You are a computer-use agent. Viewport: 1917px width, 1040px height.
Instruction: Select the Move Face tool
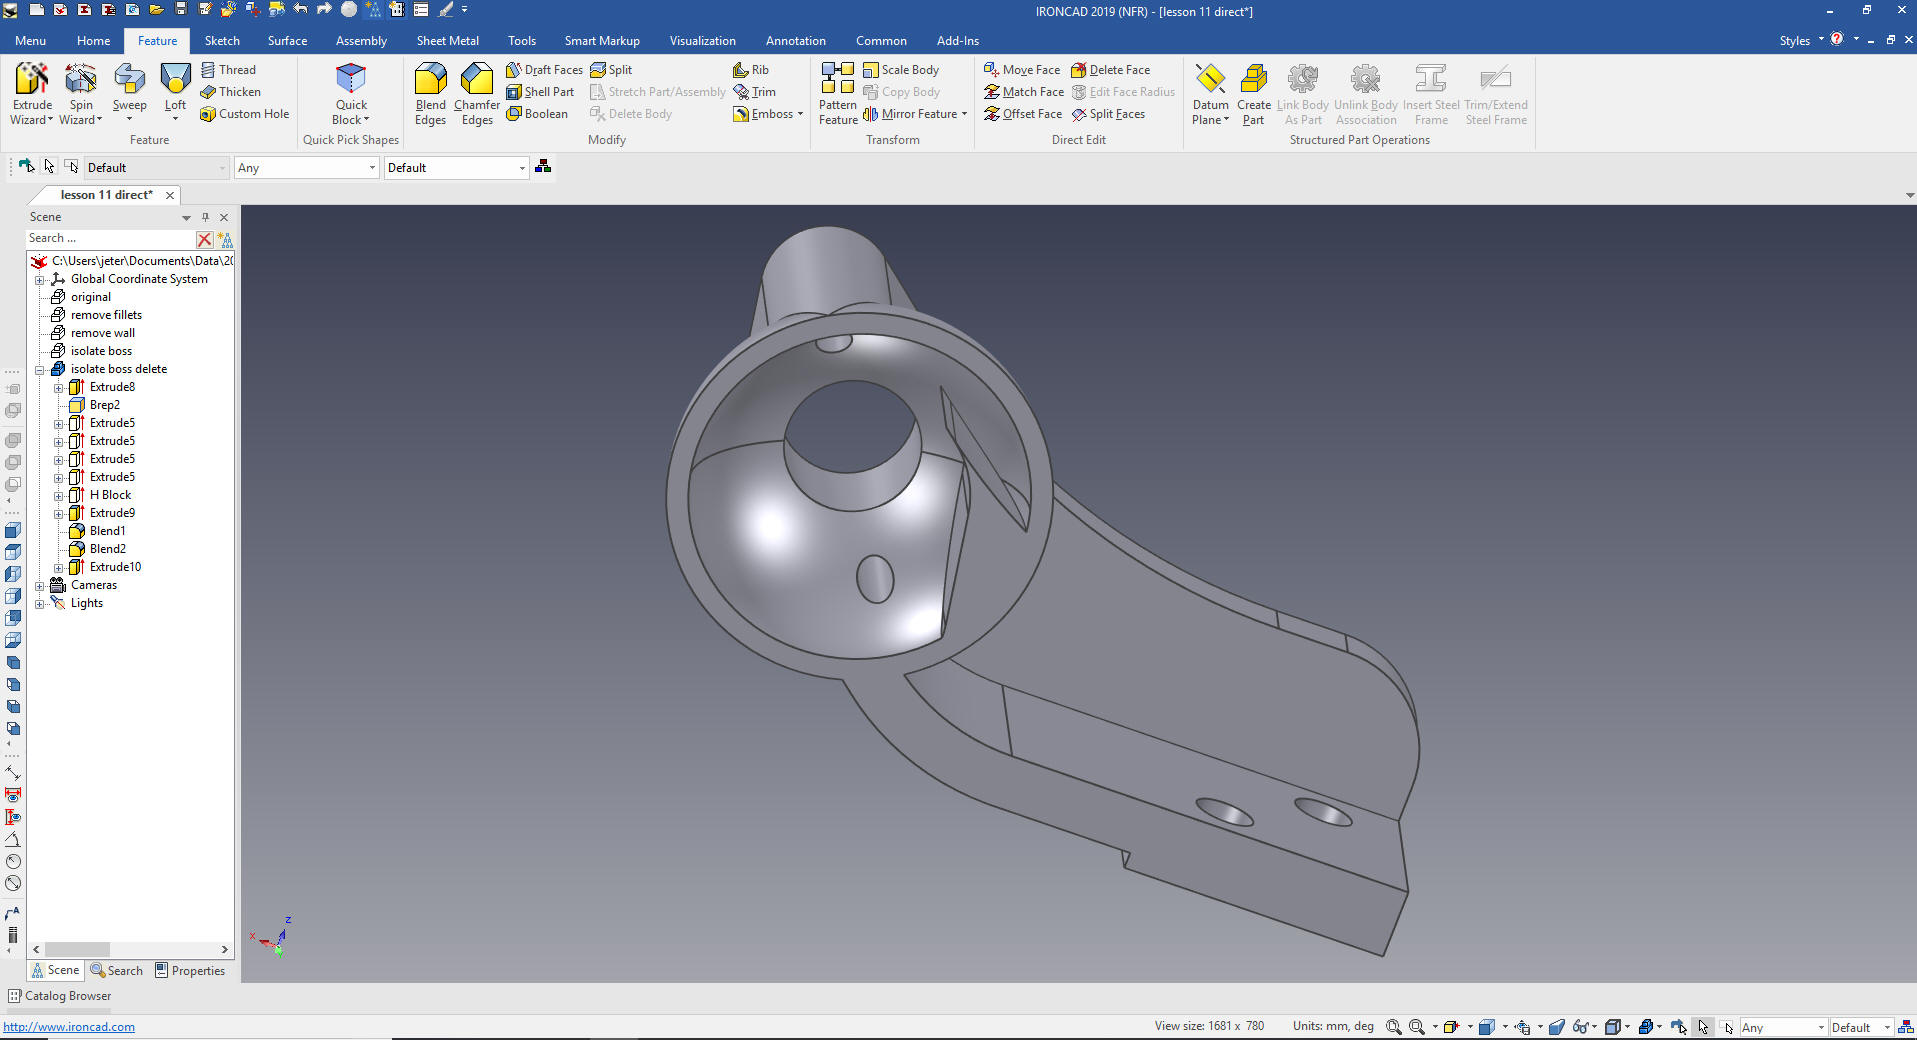point(1022,70)
